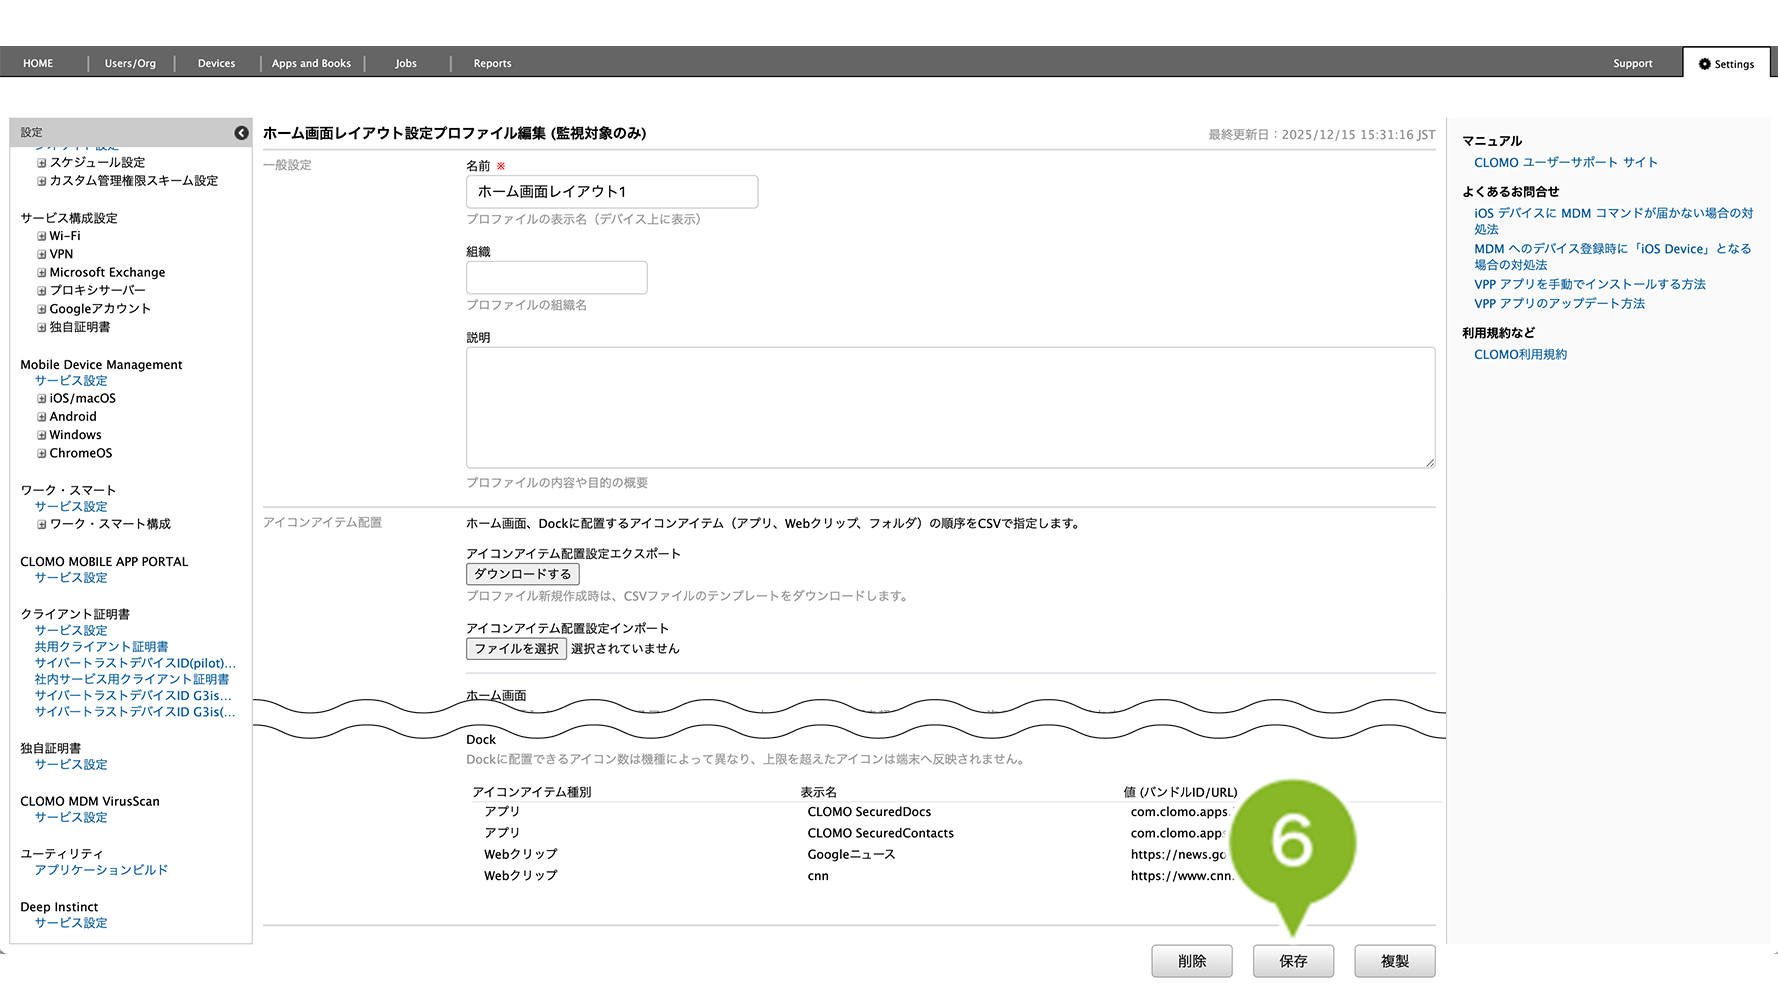1778x1000 pixels.
Task: Expand the Android plus icon
Action: coord(42,417)
